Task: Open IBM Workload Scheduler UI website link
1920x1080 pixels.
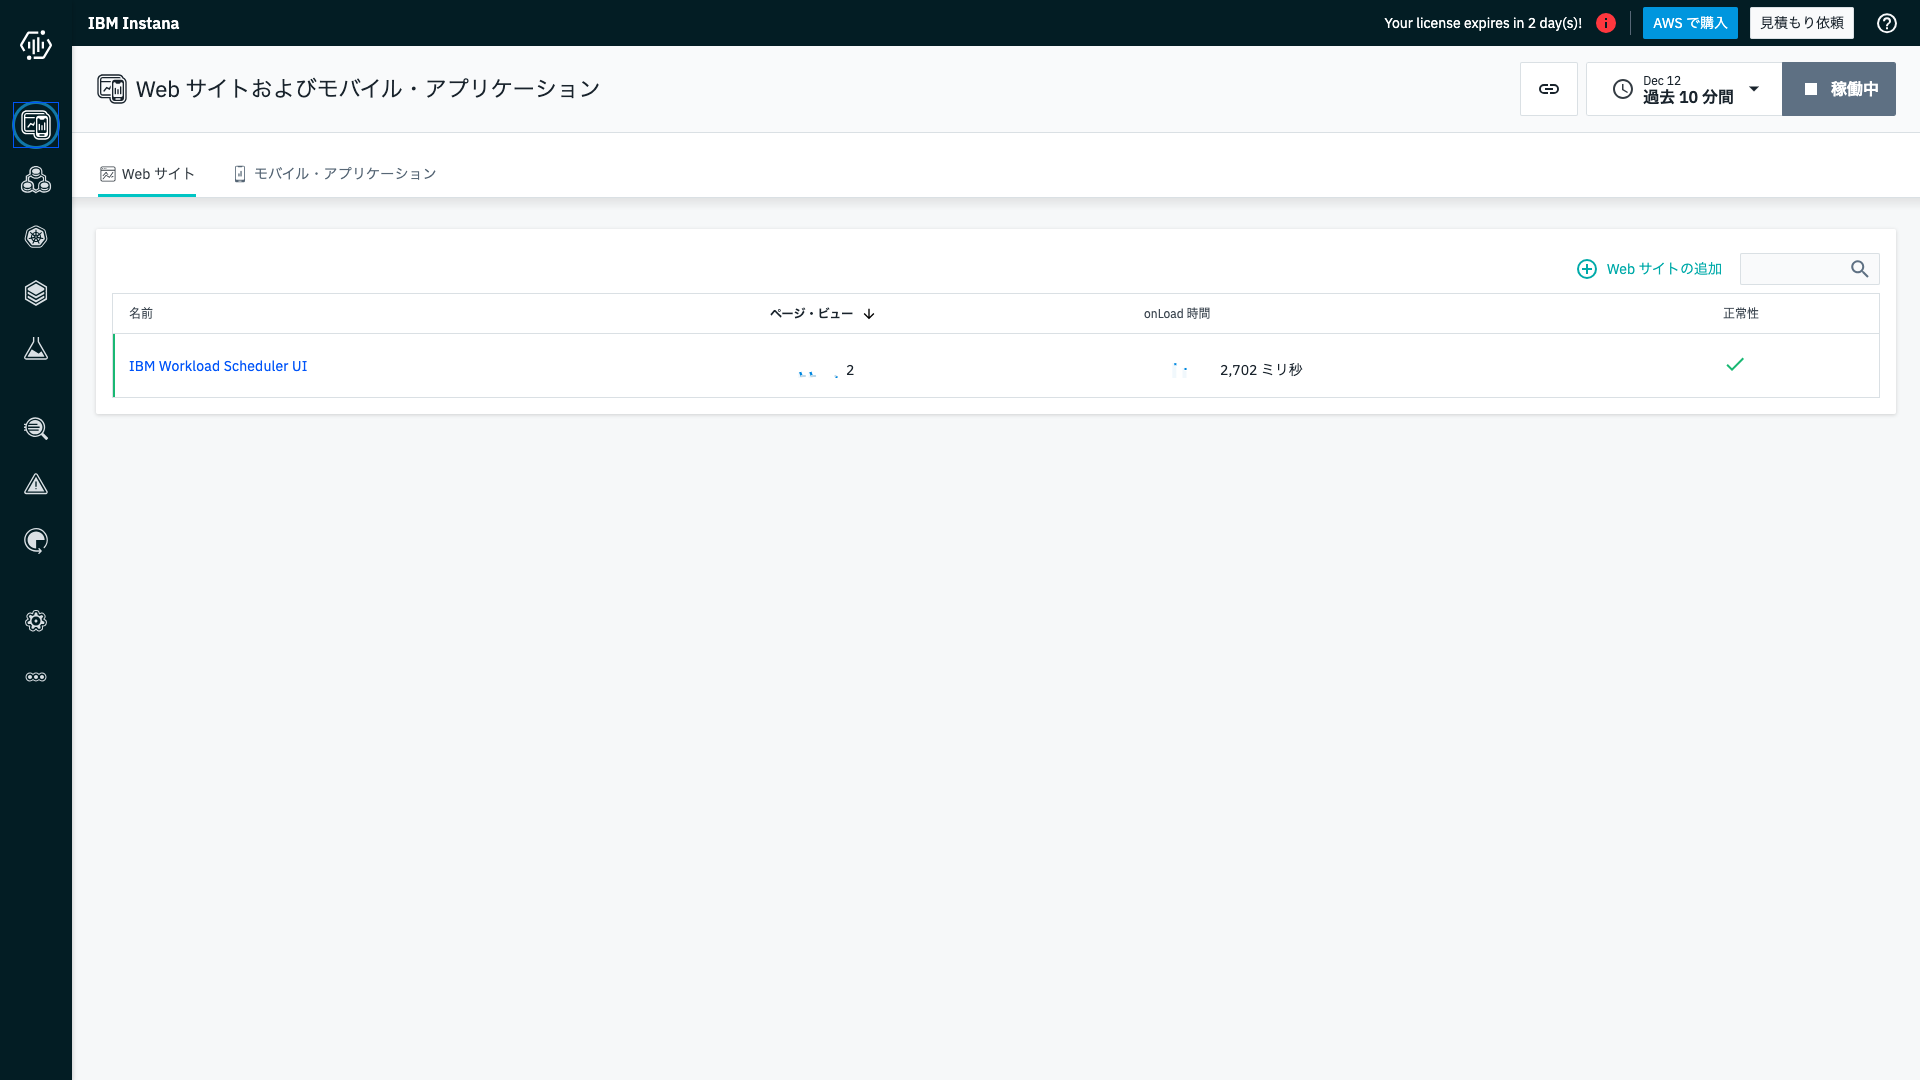Action: (x=218, y=366)
